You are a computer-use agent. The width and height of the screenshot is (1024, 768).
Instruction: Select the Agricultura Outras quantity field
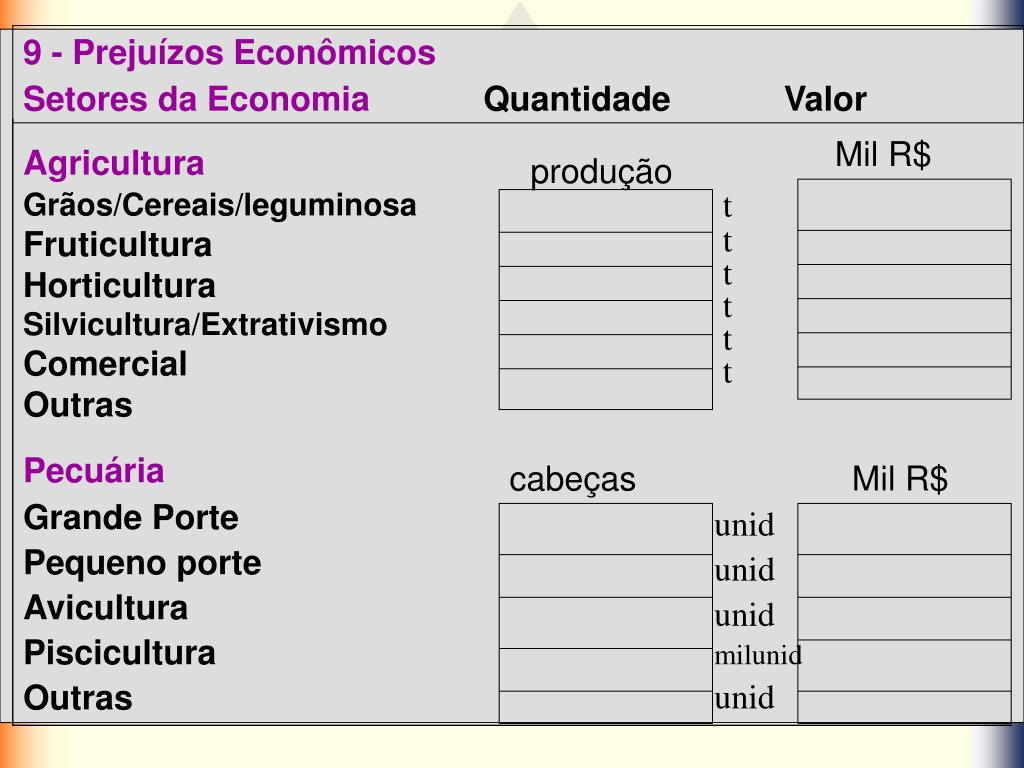(x=605, y=389)
